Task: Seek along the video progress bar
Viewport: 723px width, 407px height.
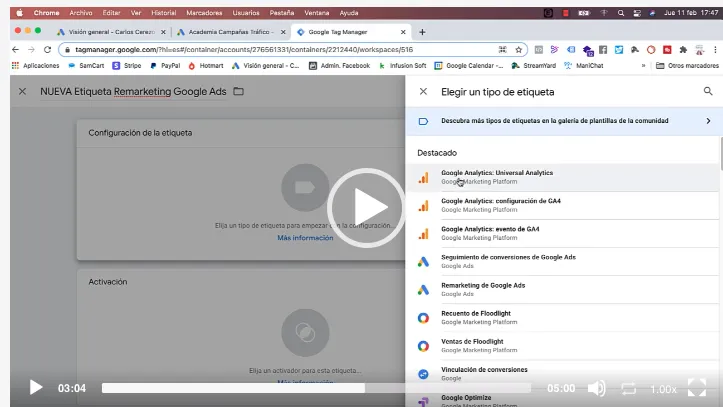Action: pyautogui.click(x=316, y=388)
